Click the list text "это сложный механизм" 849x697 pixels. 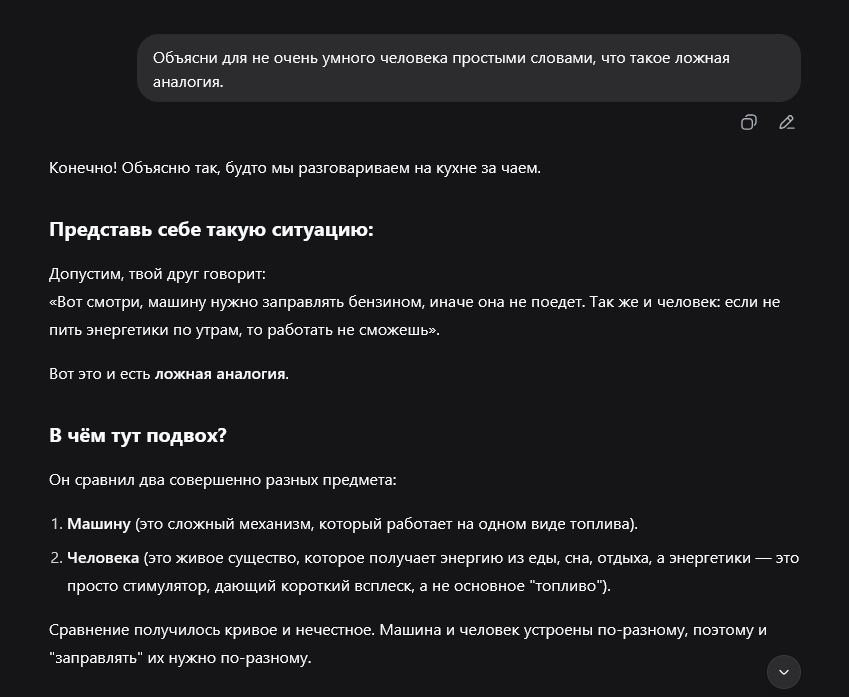[x=212, y=524]
